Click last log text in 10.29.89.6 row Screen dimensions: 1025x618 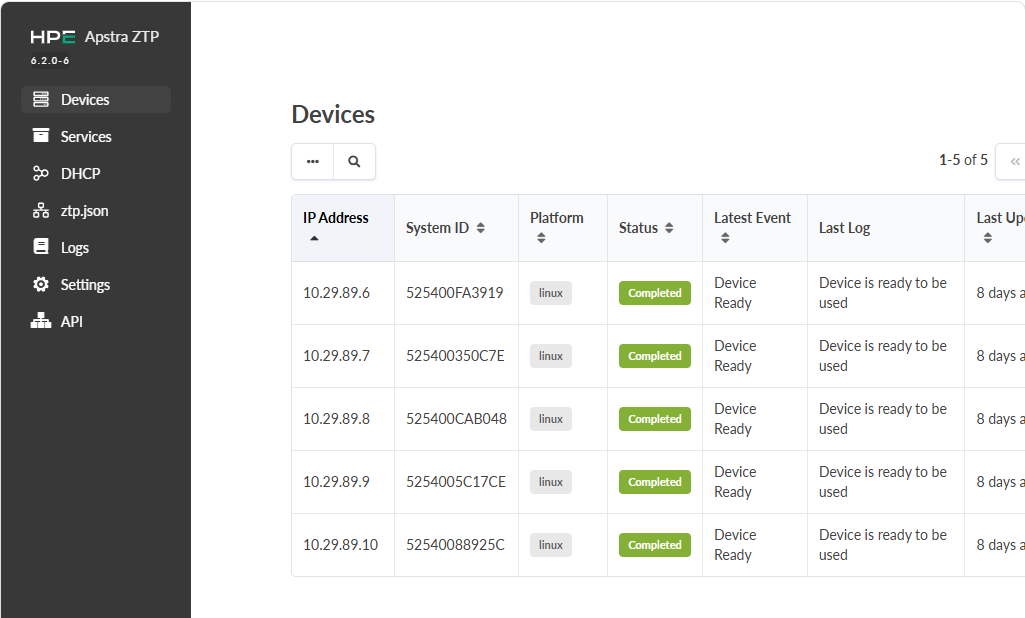[882, 293]
